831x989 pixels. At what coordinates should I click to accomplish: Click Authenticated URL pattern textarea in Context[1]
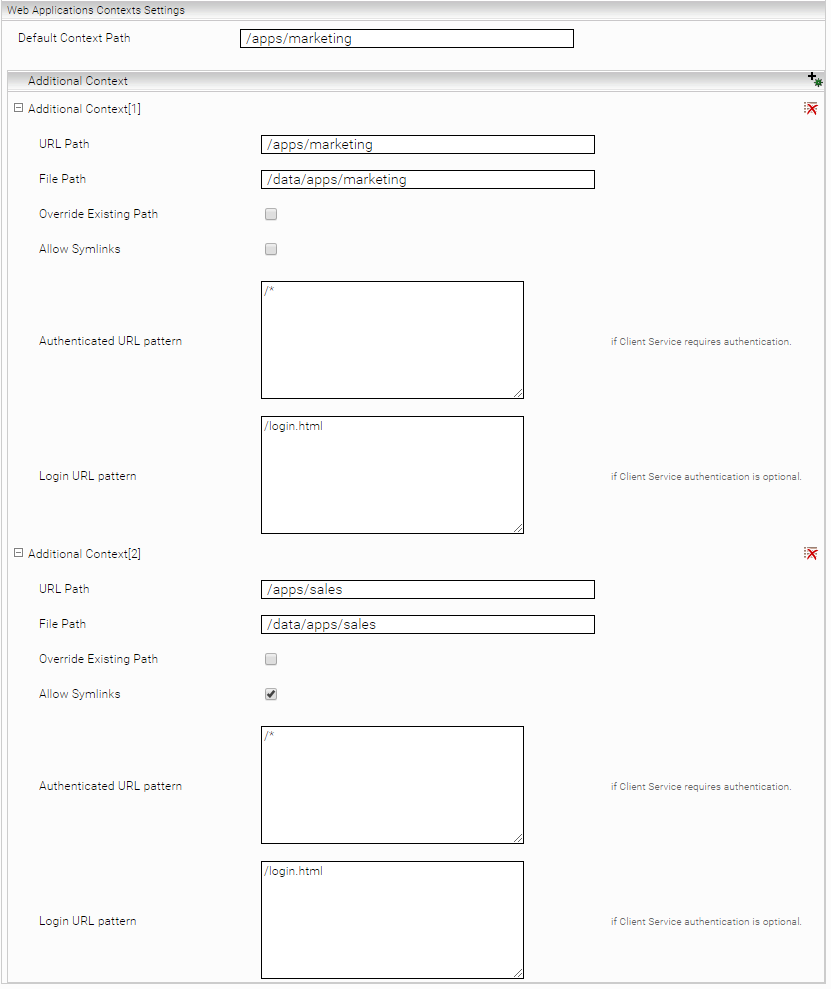coord(392,340)
